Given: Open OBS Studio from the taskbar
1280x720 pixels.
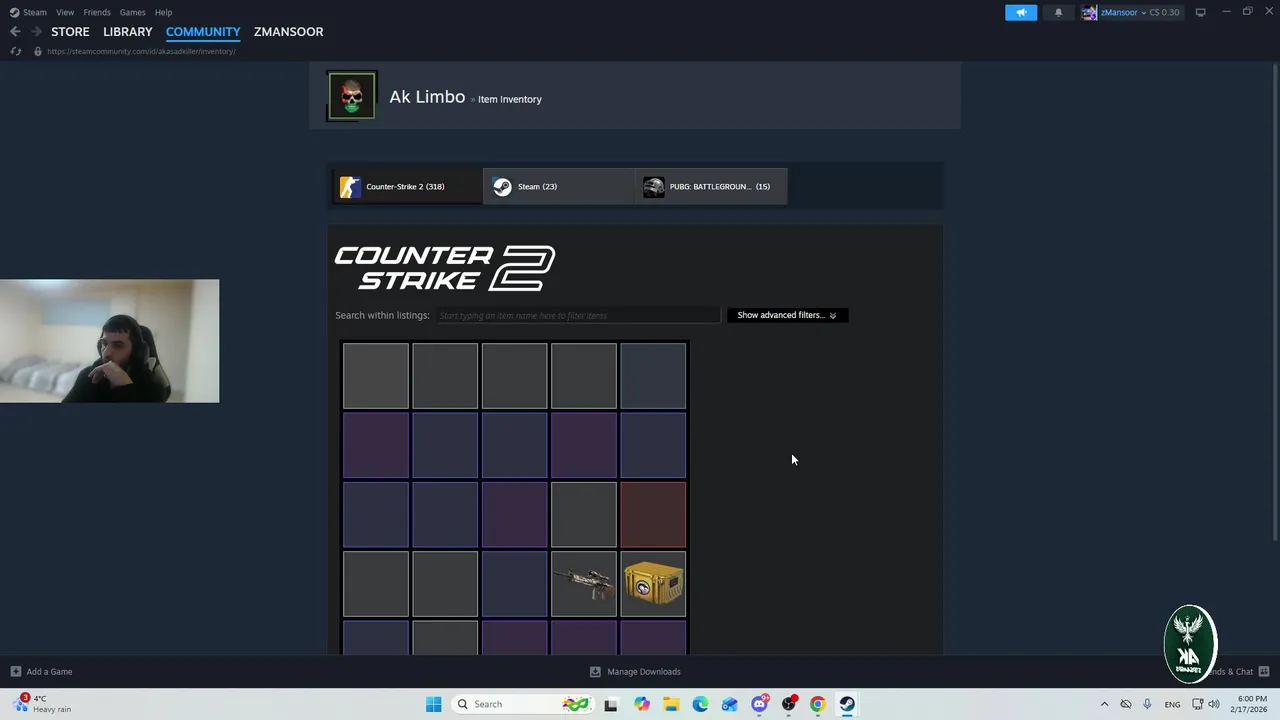Looking at the screenshot, I should click(x=789, y=704).
